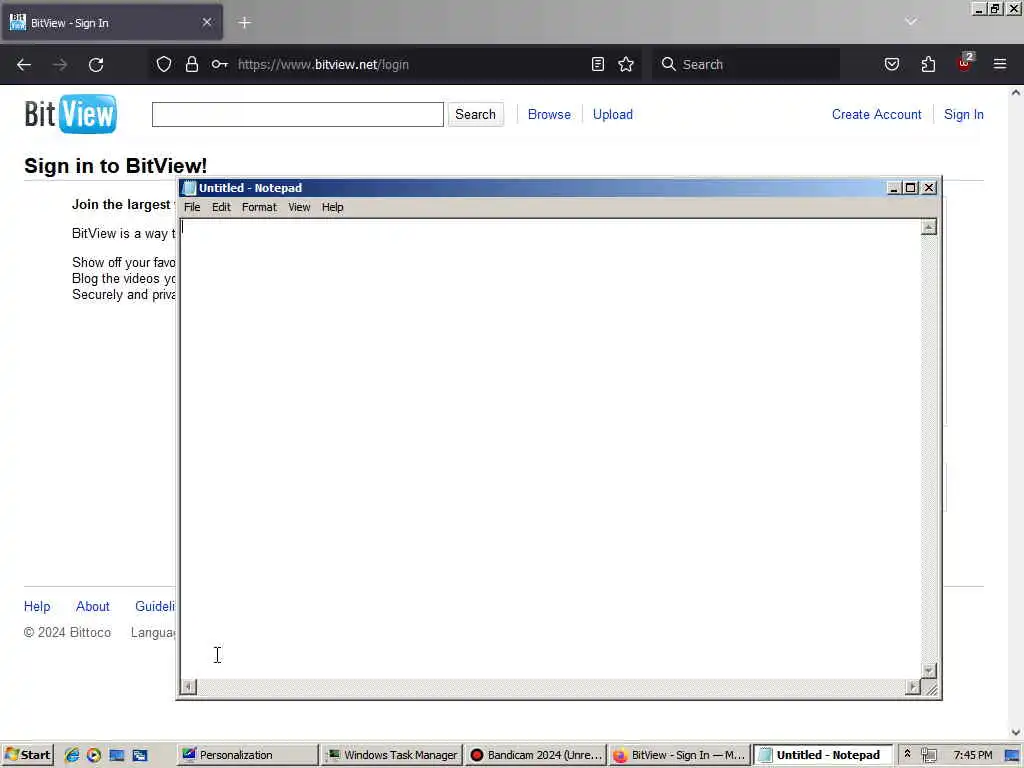Click the BitView search text field
The width and height of the screenshot is (1024, 768).
(x=298, y=114)
